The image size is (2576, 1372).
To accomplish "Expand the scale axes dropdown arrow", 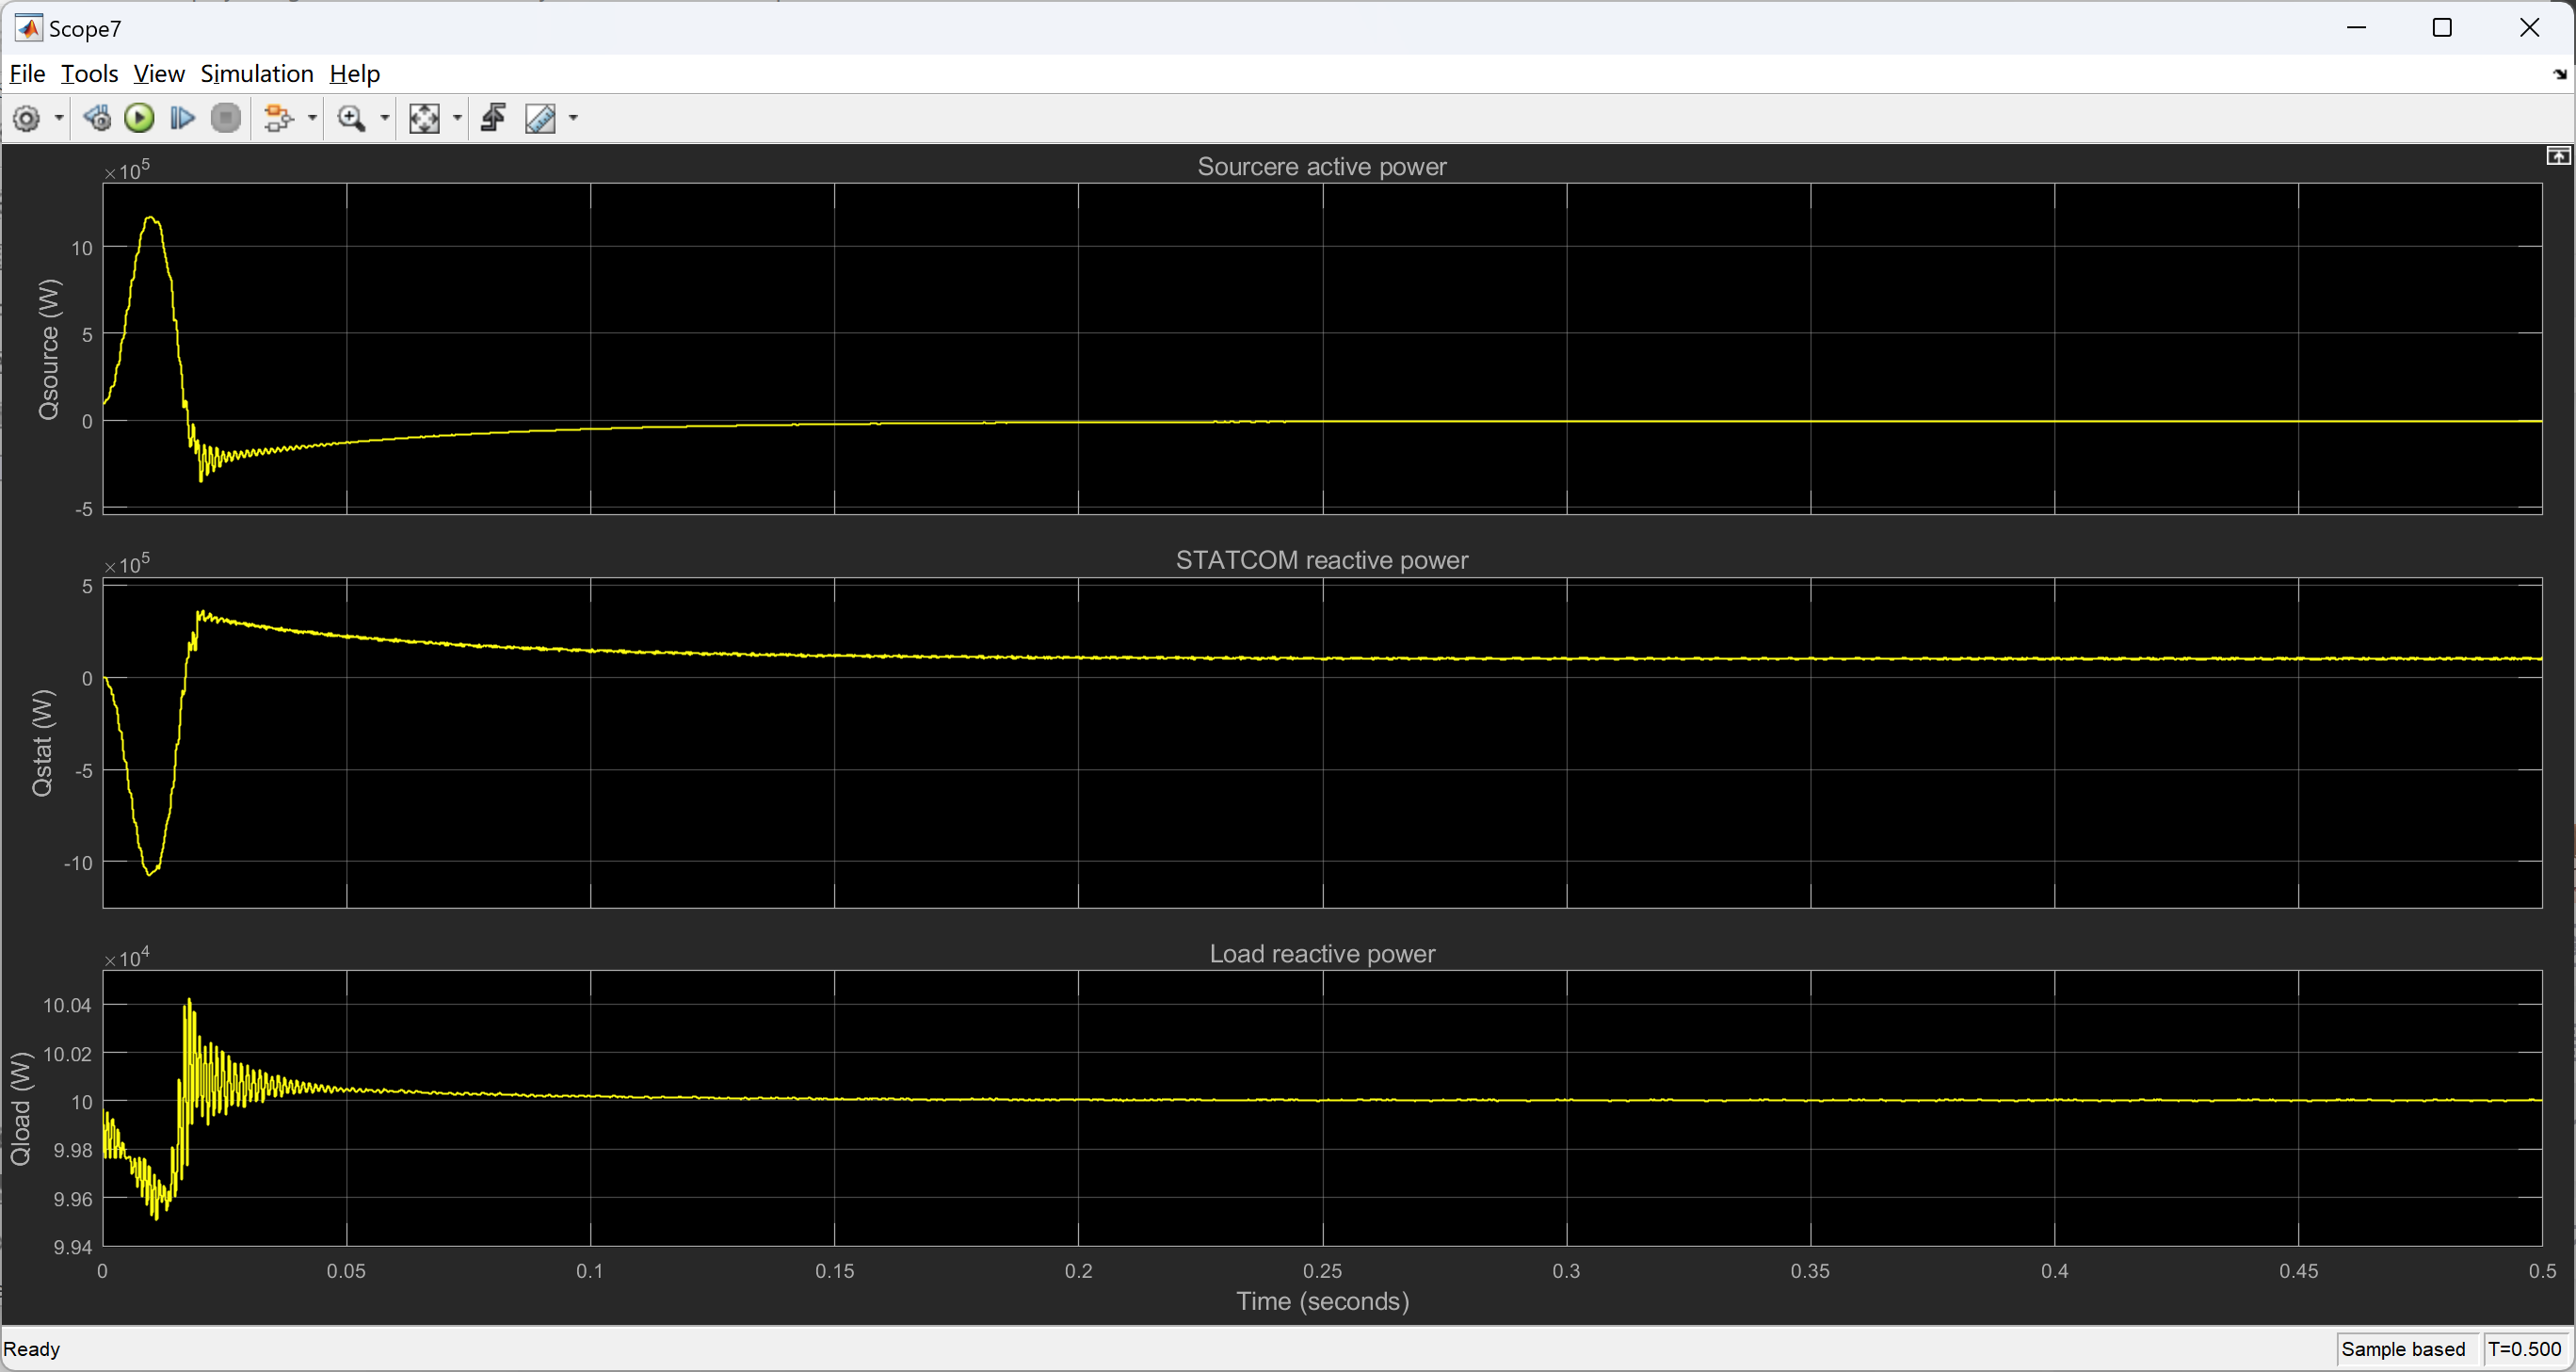I will (458, 118).
